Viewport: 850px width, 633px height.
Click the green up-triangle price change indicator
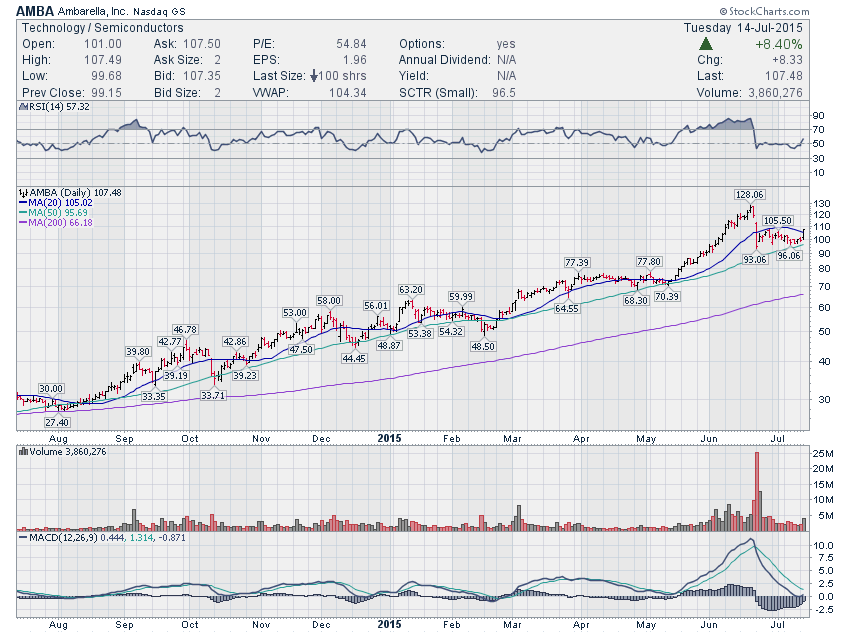coord(706,44)
